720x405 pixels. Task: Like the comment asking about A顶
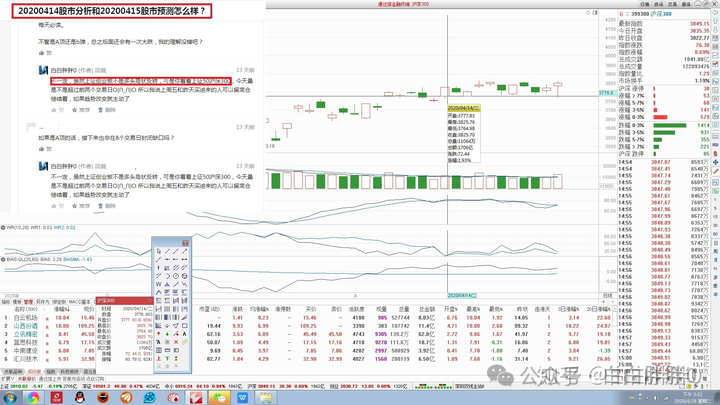45,149
